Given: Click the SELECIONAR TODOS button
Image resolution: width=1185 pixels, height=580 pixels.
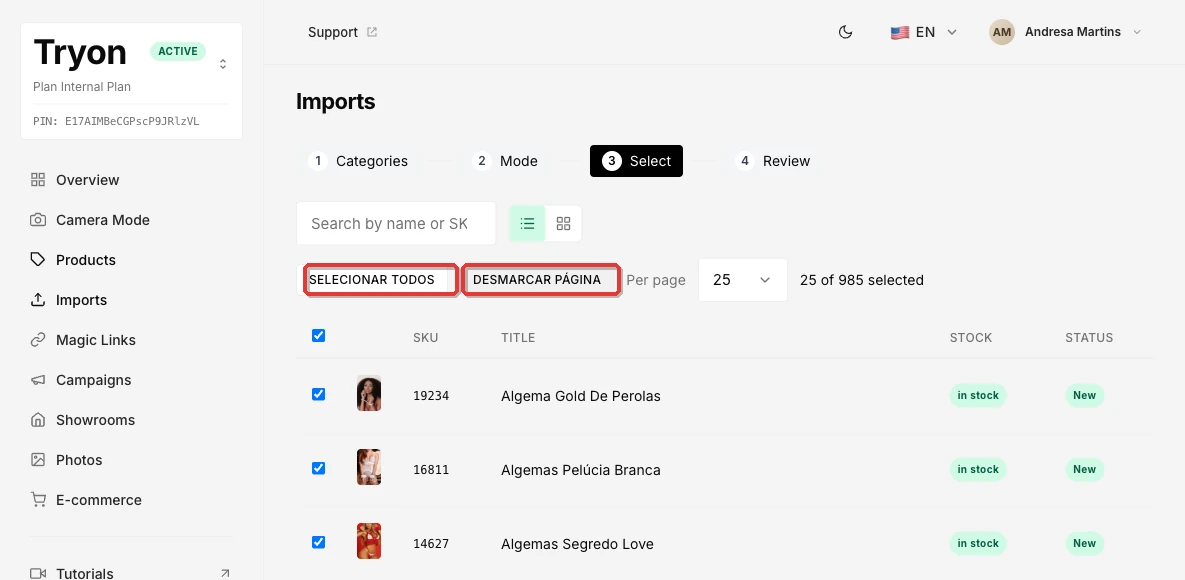Looking at the screenshot, I should (x=382, y=280).
